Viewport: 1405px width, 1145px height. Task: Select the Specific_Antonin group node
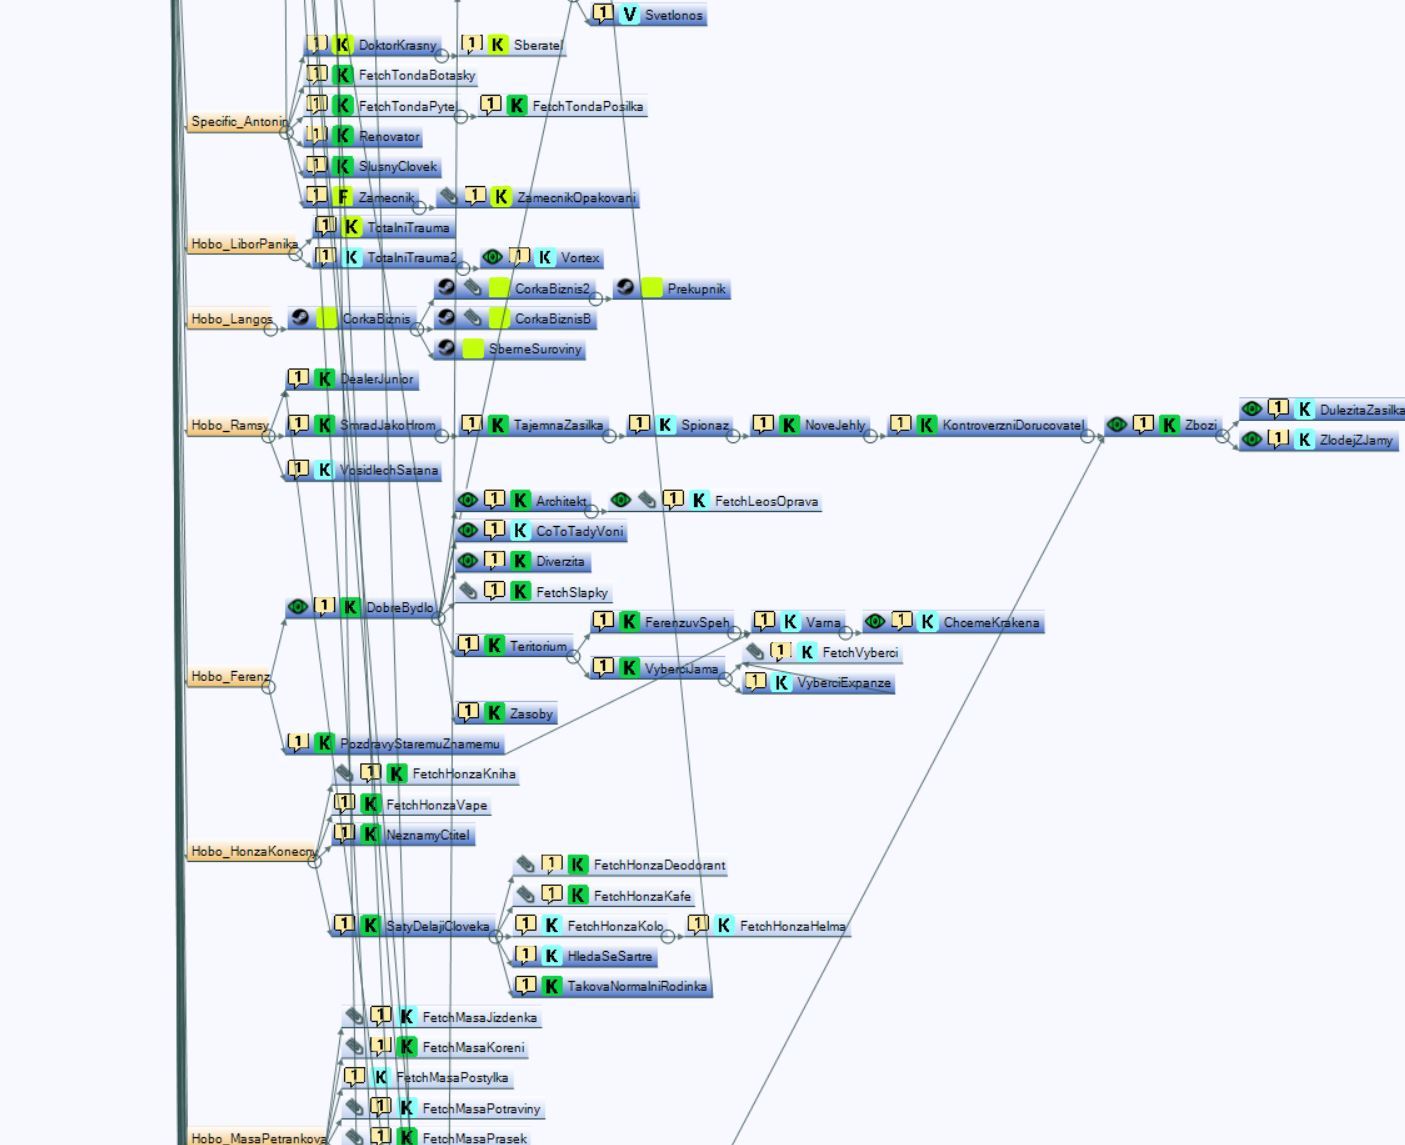(238, 122)
